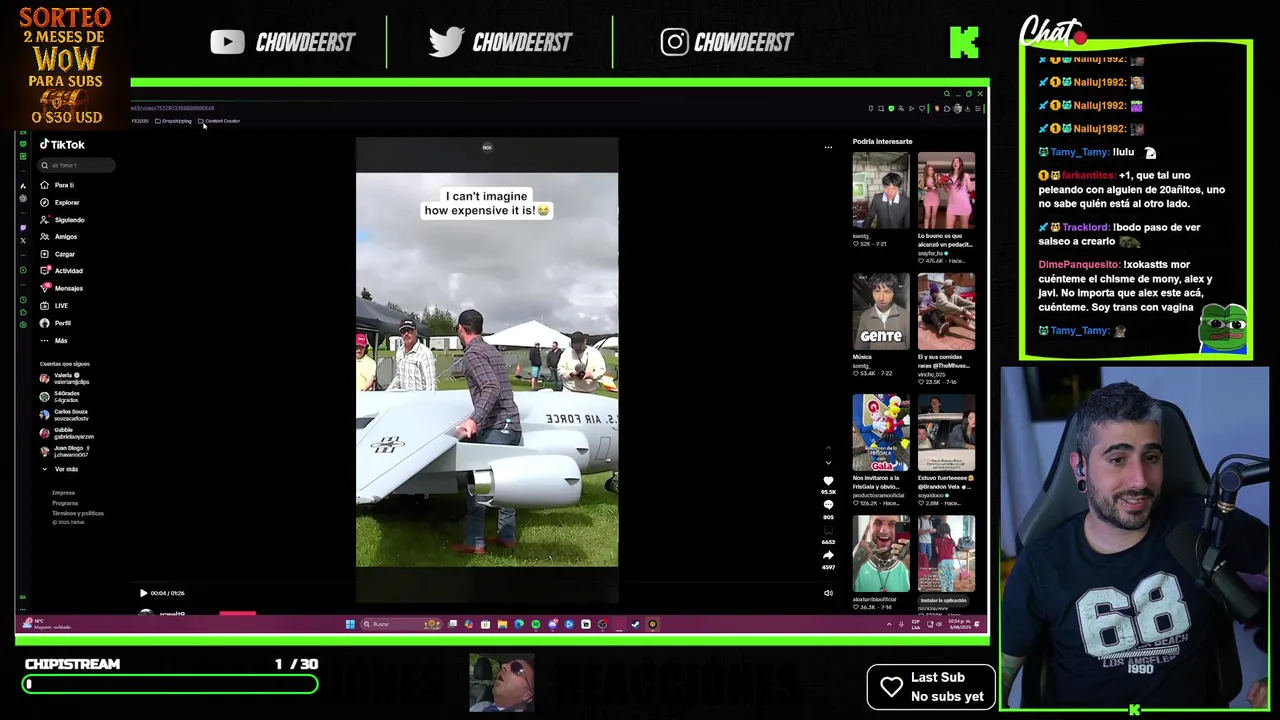The height and width of the screenshot is (720, 1280).
Task: Open Actividad notifications
Action: (x=61, y=271)
